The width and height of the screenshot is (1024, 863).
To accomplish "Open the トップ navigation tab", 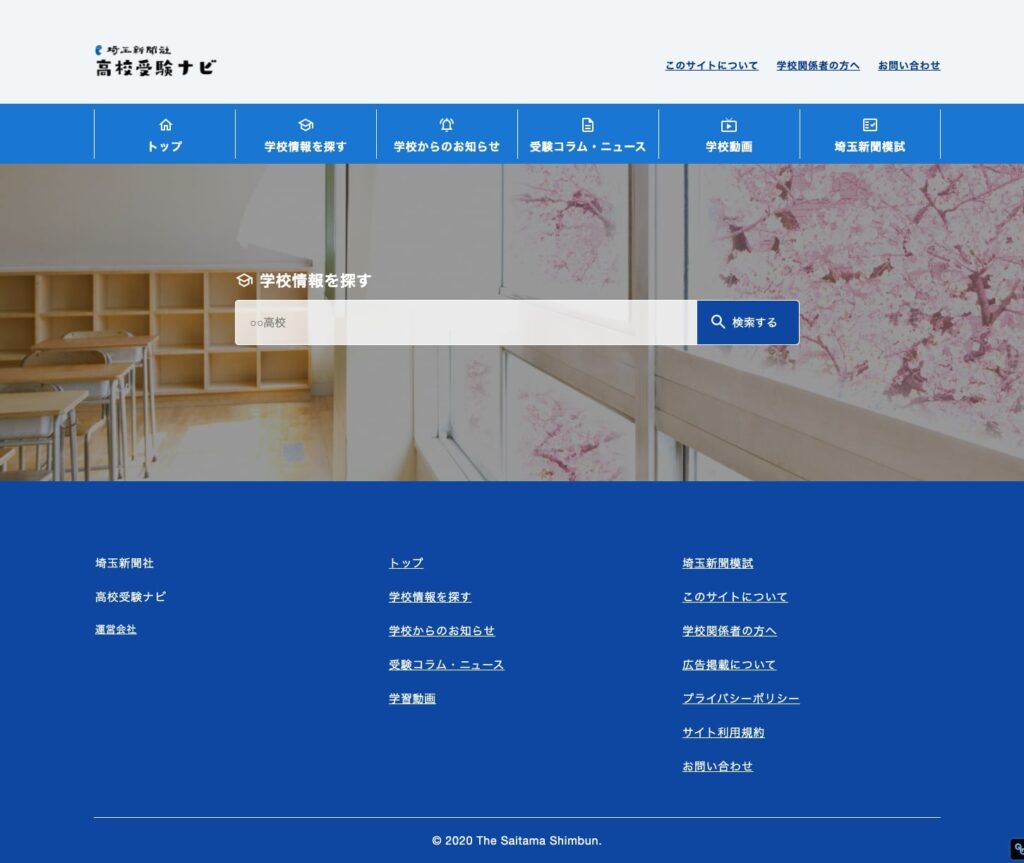I will [x=164, y=145].
